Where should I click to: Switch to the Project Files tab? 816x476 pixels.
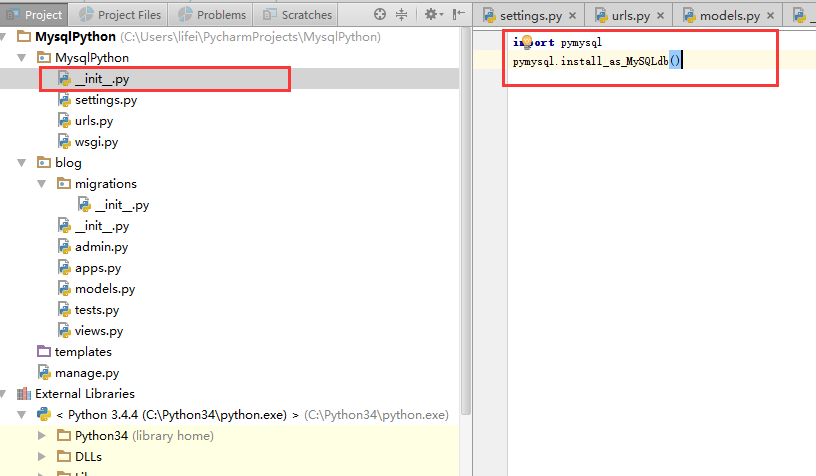click(120, 15)
